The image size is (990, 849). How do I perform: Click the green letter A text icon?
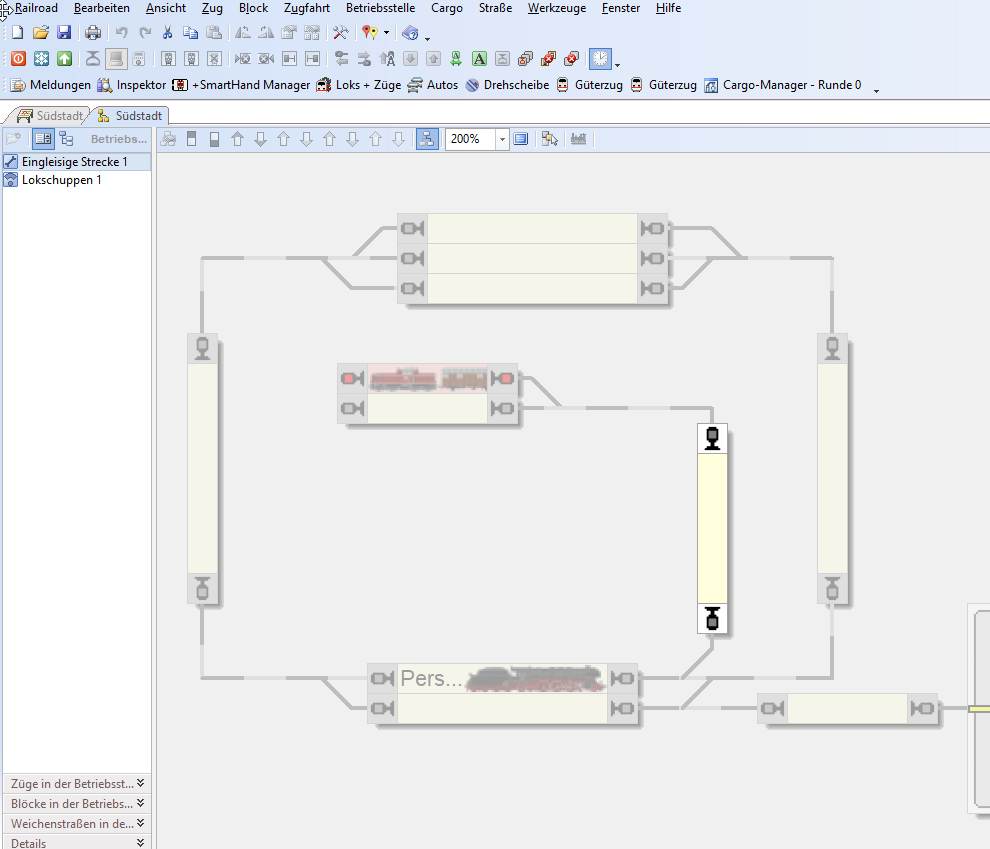click(479, 59)
